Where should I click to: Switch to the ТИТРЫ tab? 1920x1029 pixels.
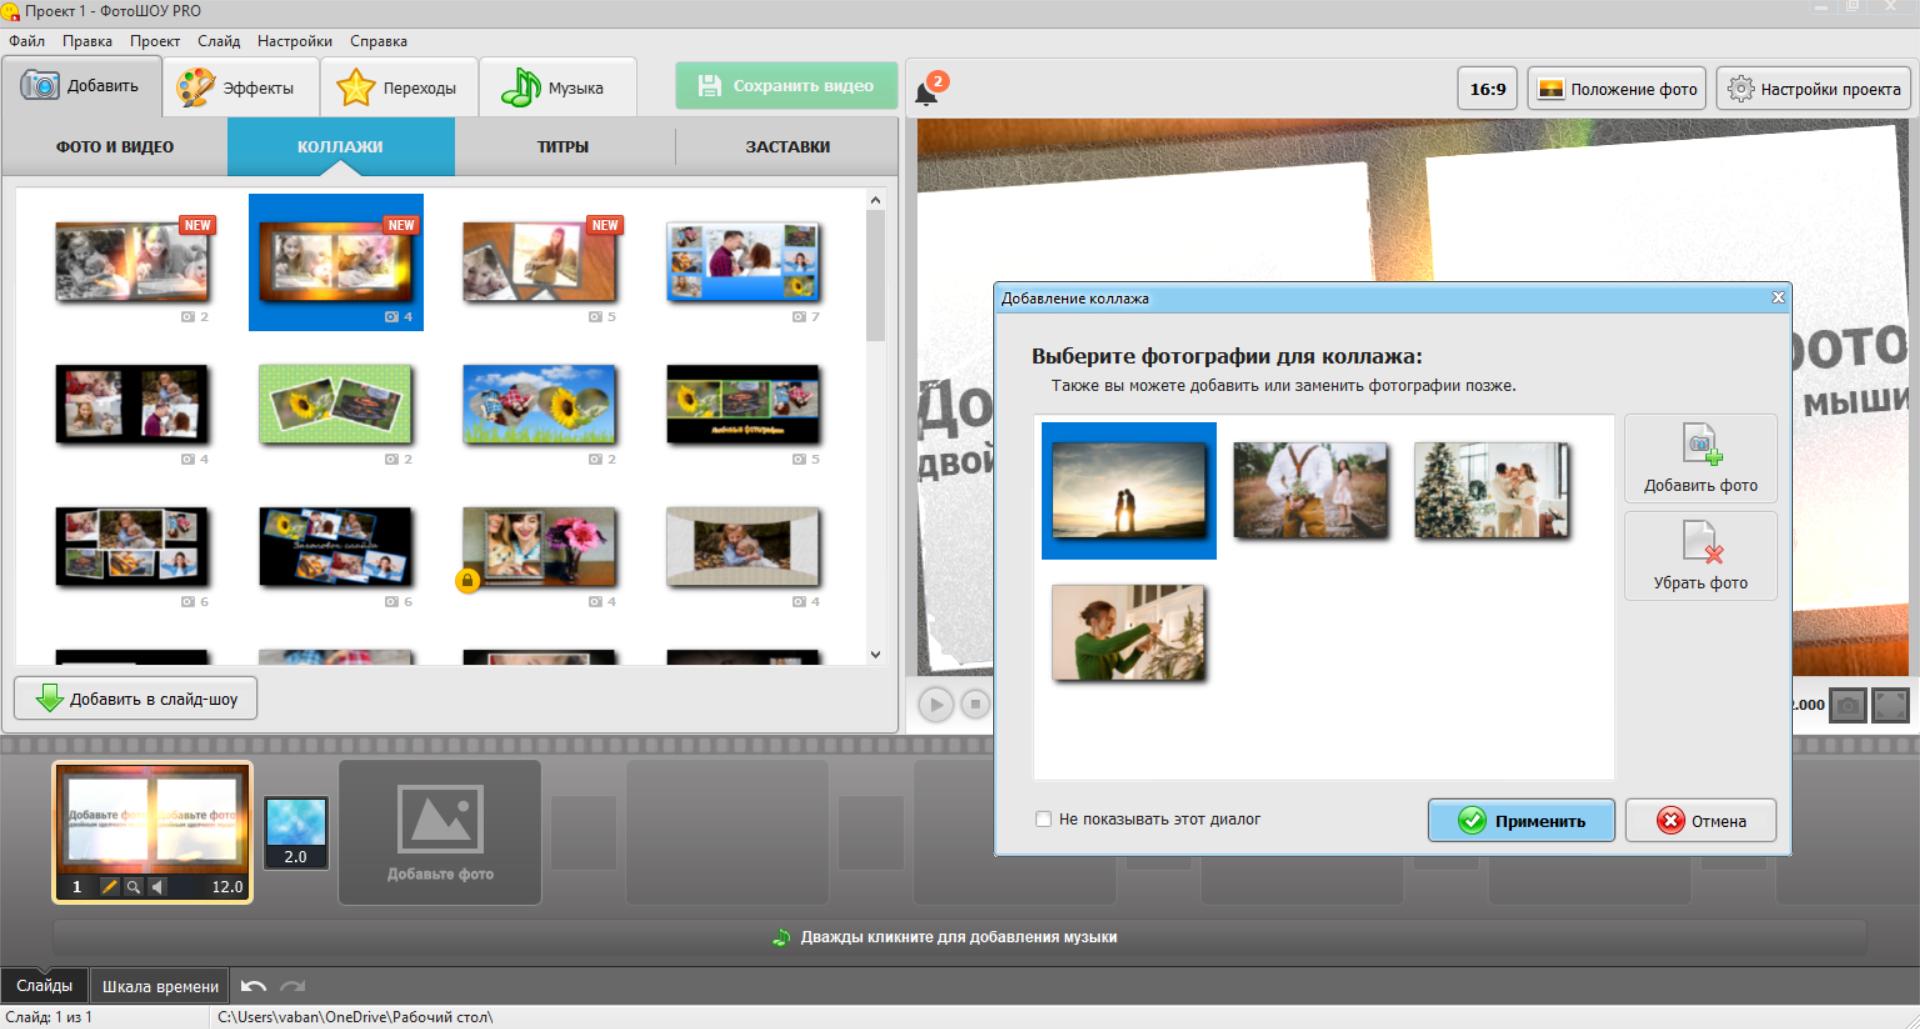563,147
